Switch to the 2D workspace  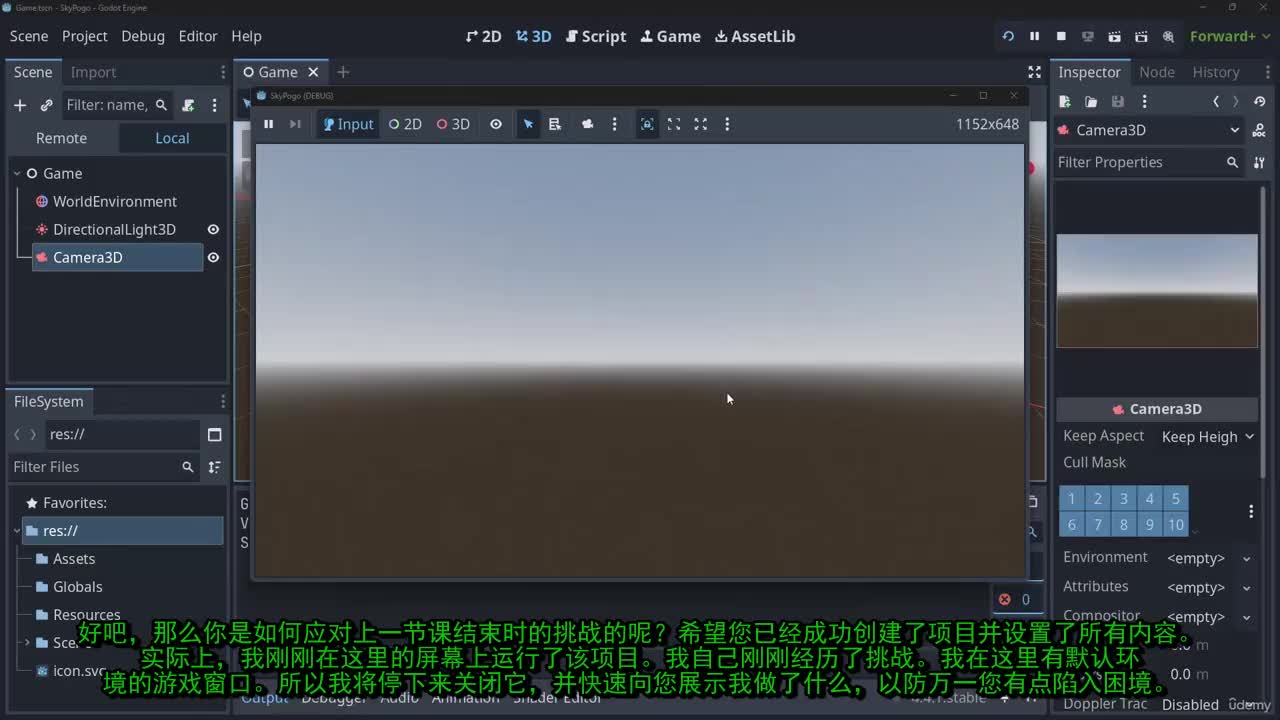(x=484, y=36)
